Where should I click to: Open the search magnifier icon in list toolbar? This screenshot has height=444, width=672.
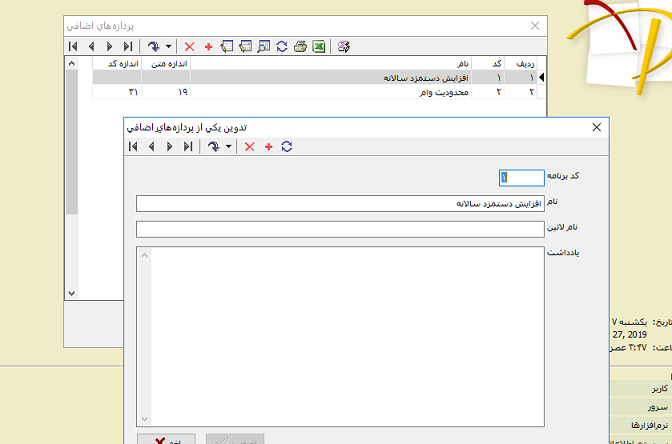coord(264,47)
